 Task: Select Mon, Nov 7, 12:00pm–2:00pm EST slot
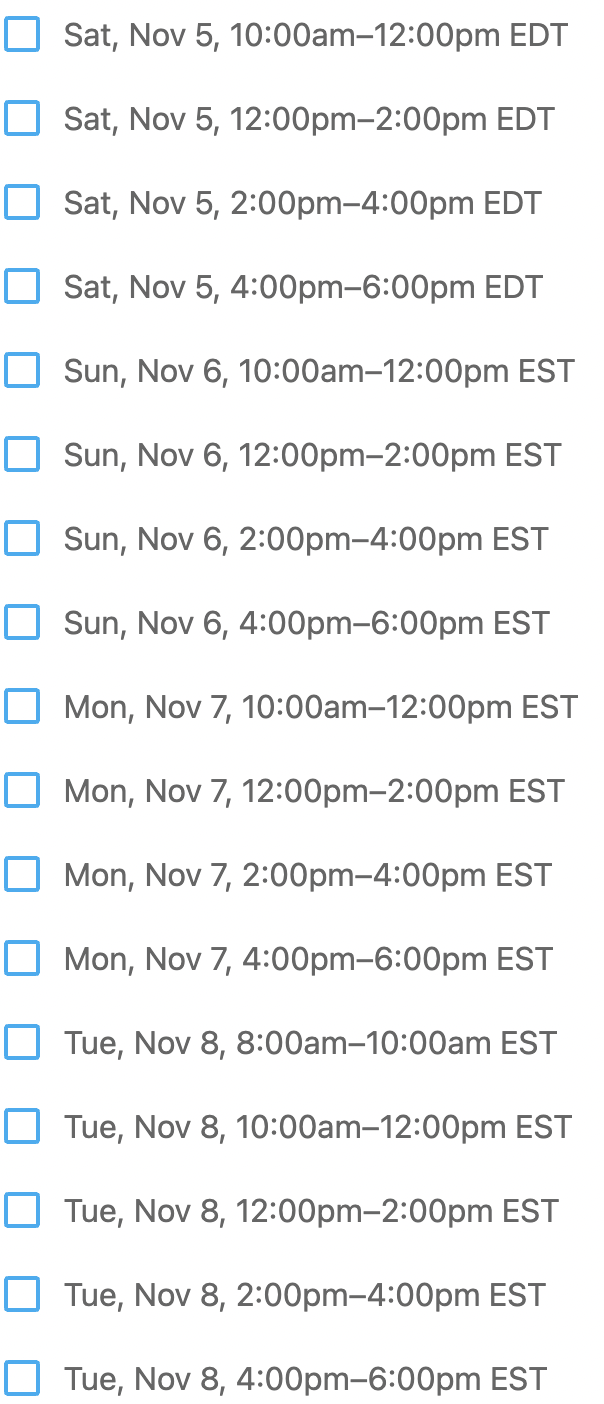22,791
